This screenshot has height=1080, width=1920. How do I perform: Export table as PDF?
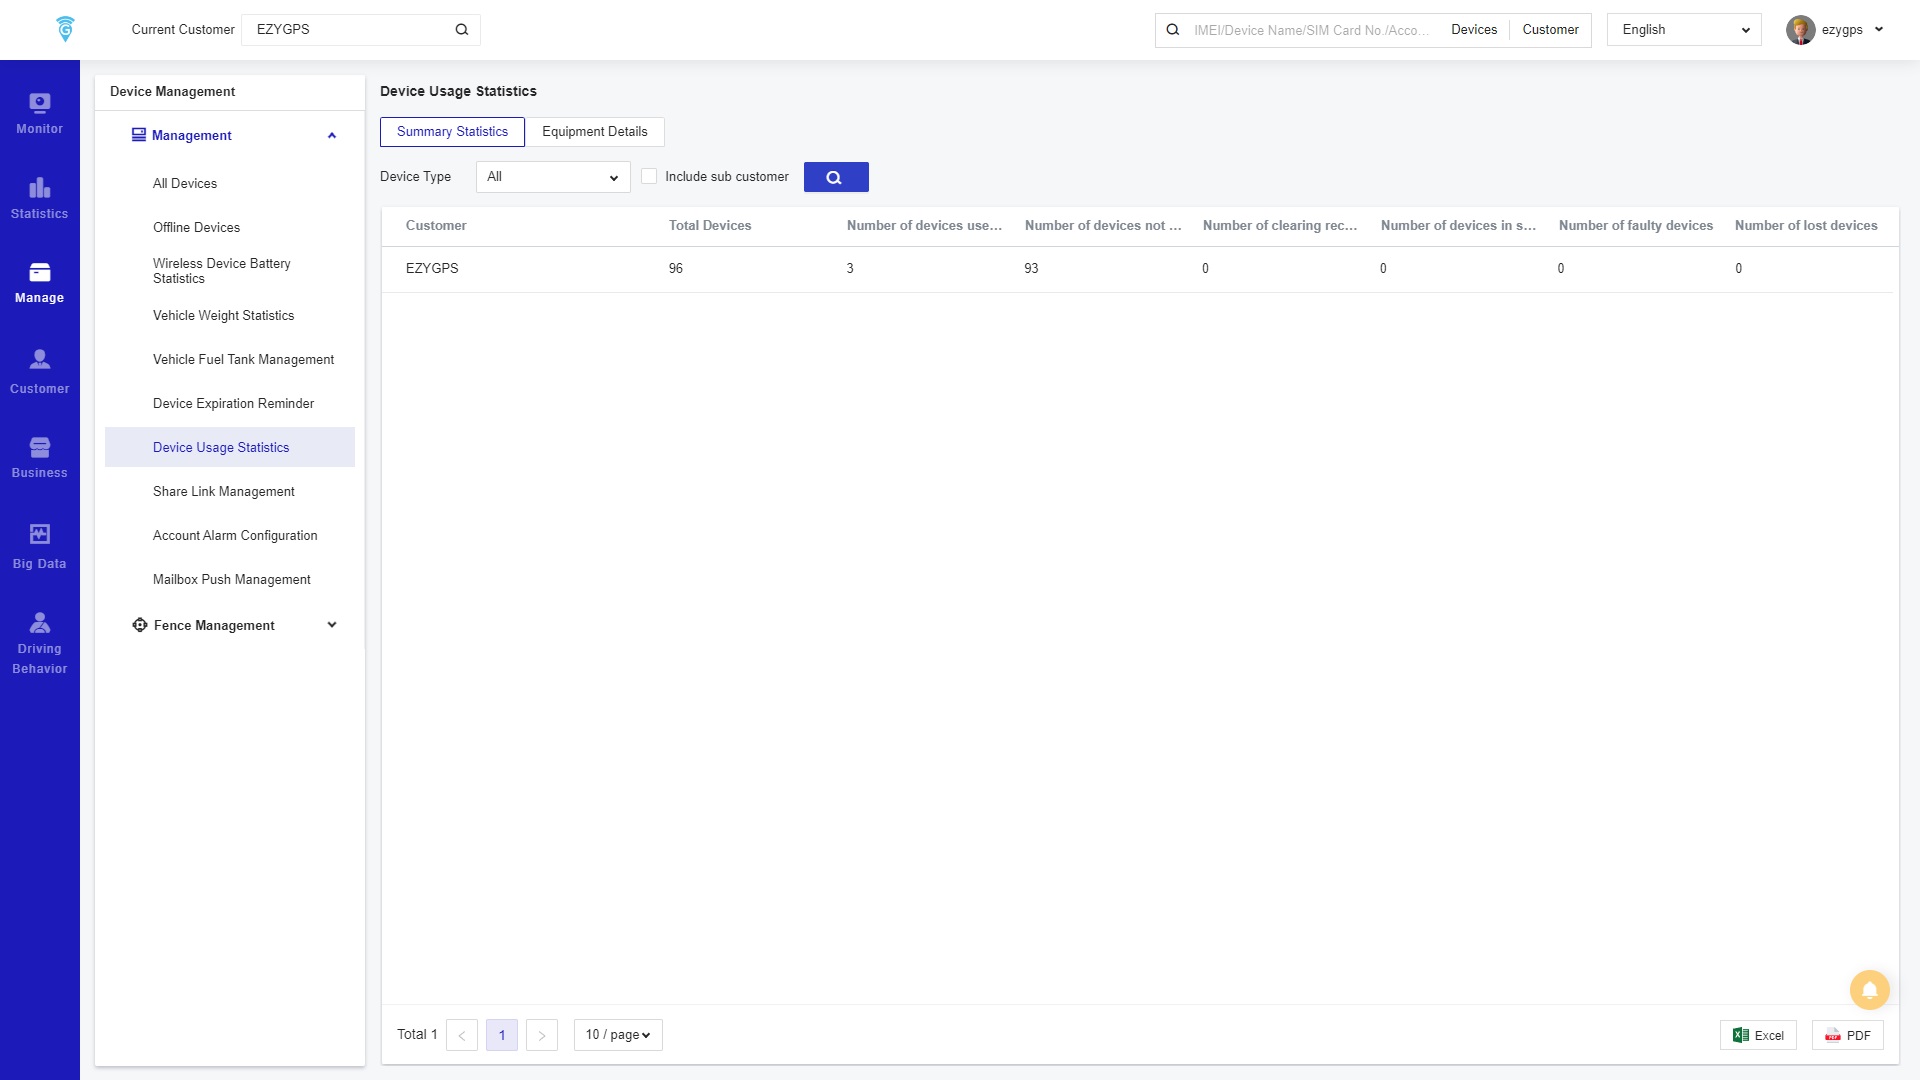click(1847, 1035)
